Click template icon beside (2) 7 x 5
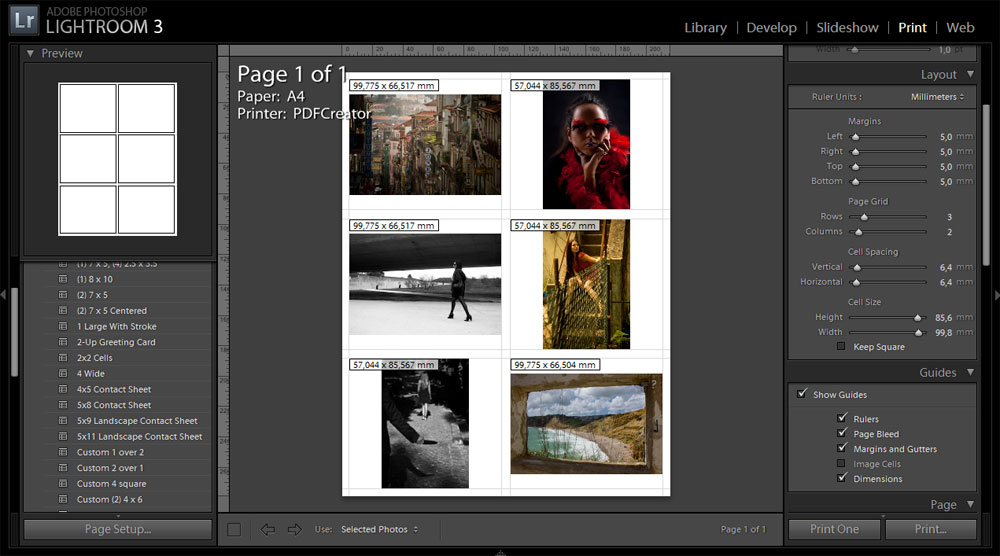 (x=63, y=295)
